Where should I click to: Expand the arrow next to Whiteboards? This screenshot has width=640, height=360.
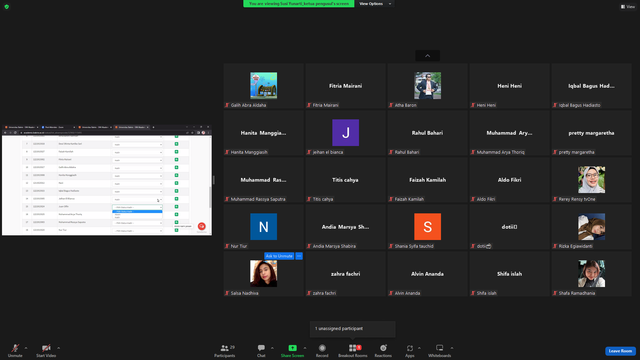coord(452,348)
